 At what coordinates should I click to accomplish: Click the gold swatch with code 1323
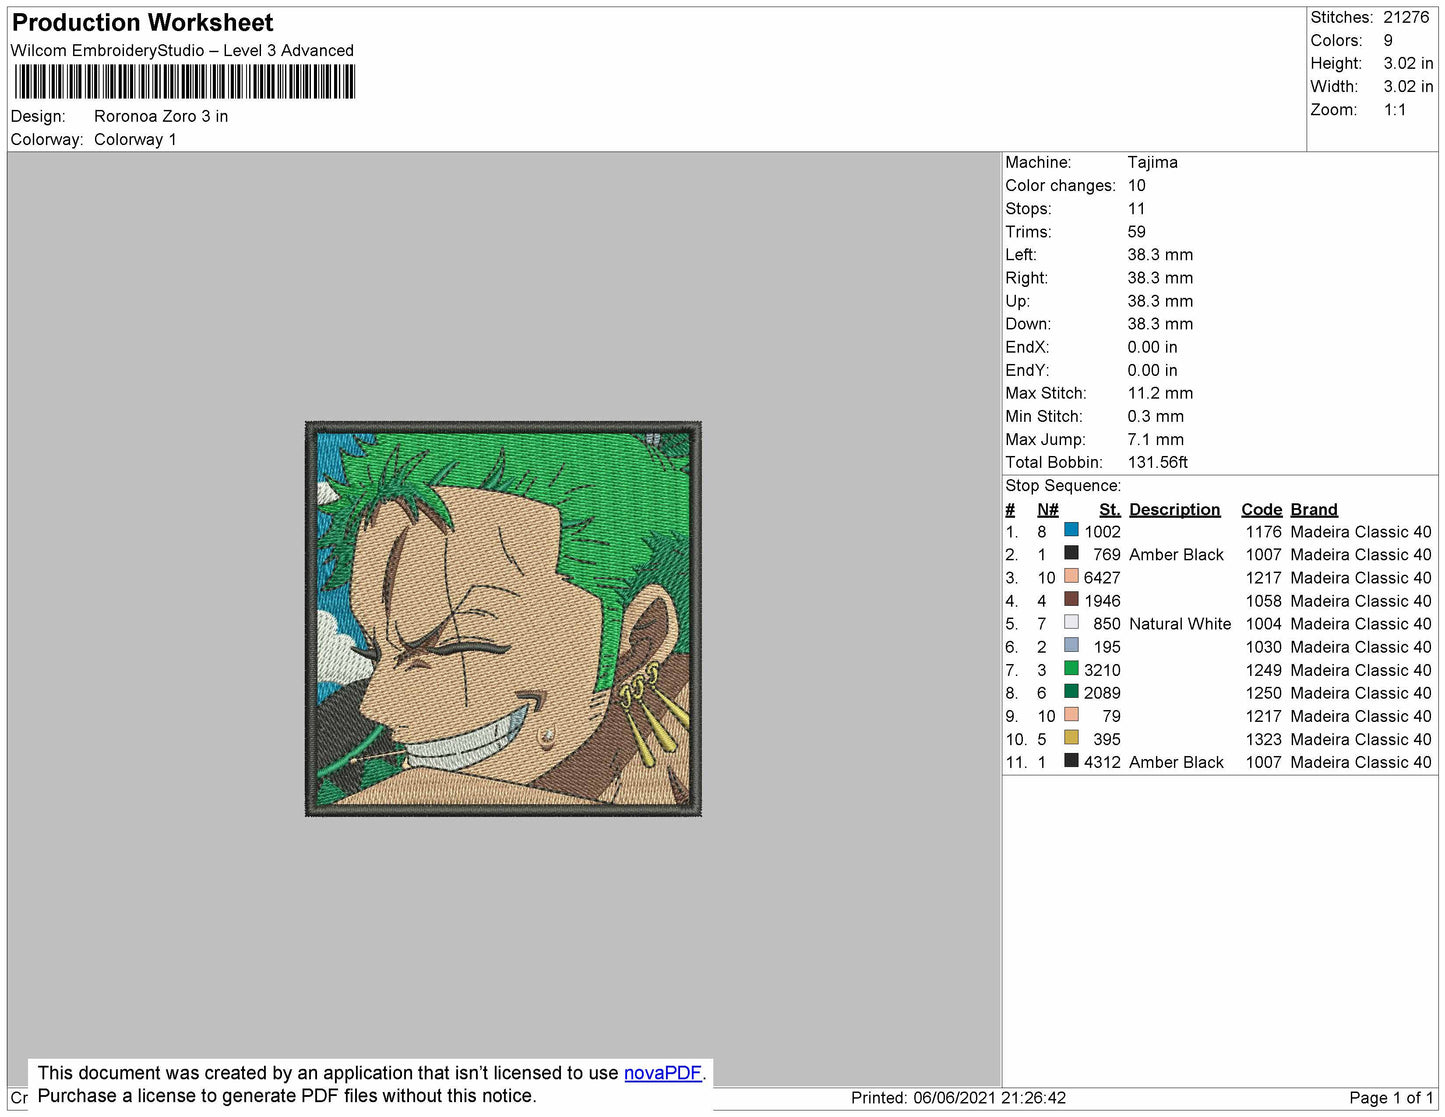click(1071, 737)
